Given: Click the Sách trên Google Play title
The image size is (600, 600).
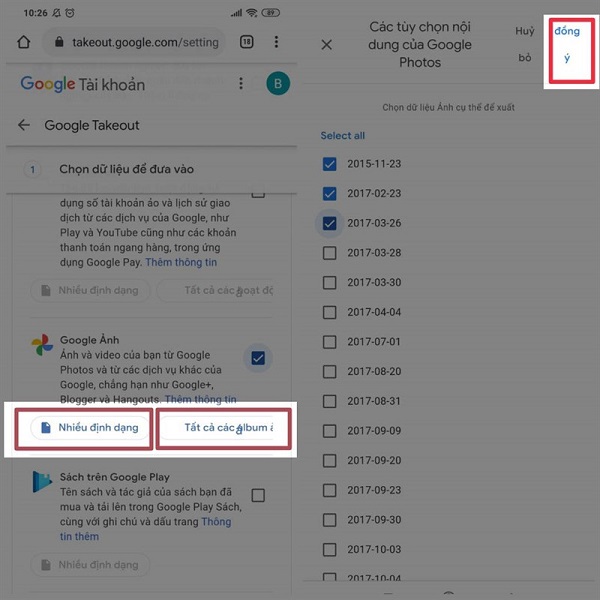Looking at the screenshot, I should 114,477.
